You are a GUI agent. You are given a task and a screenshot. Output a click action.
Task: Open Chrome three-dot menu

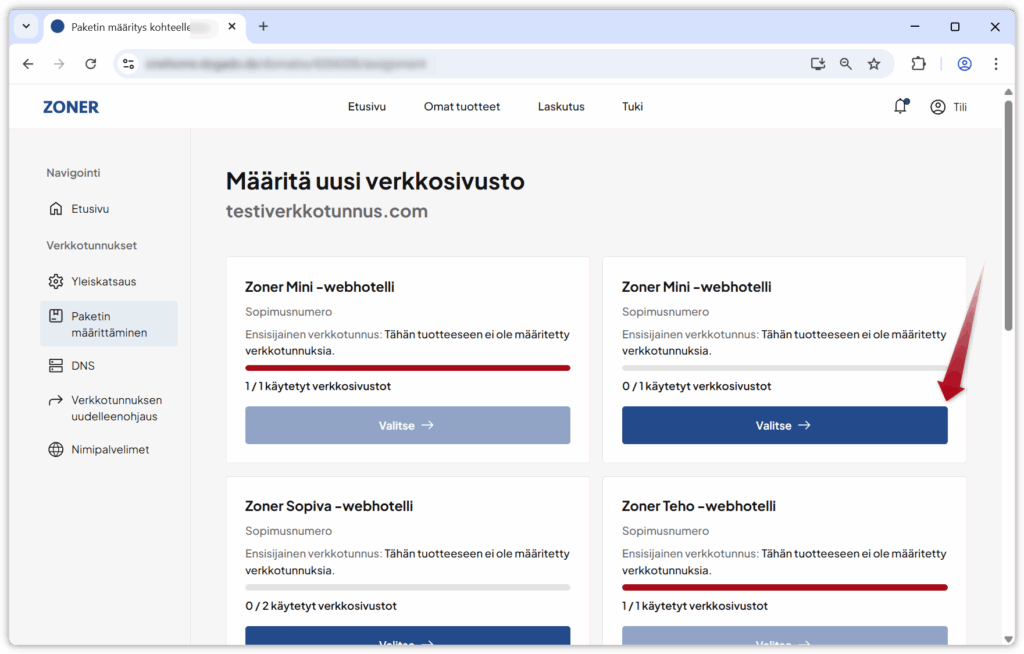pos(995,64)
